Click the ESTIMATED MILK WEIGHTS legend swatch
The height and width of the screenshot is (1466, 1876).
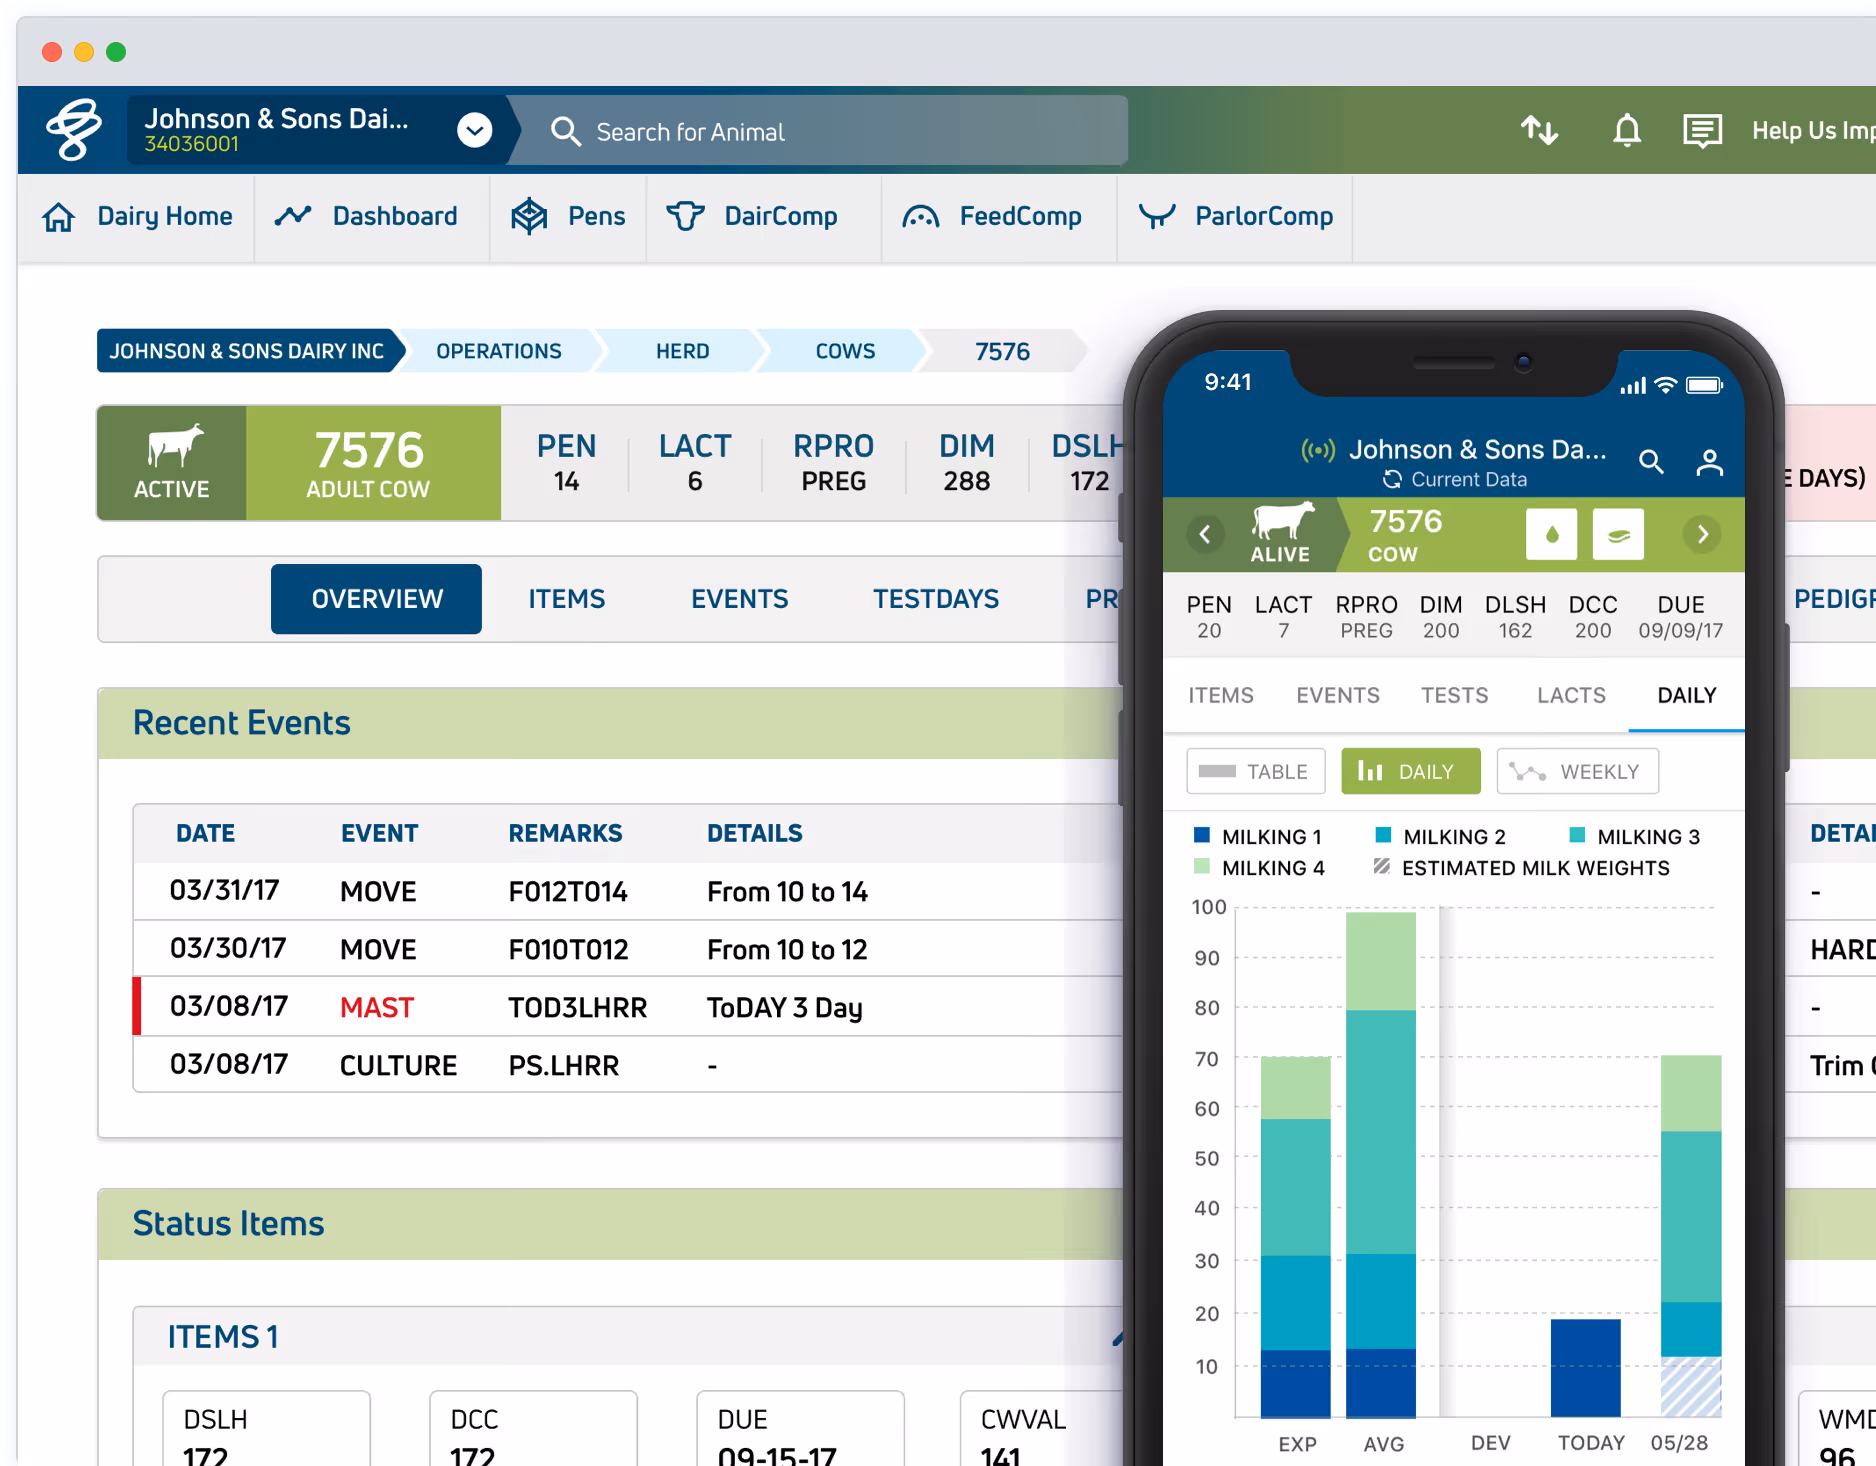tap(1382, 868)
